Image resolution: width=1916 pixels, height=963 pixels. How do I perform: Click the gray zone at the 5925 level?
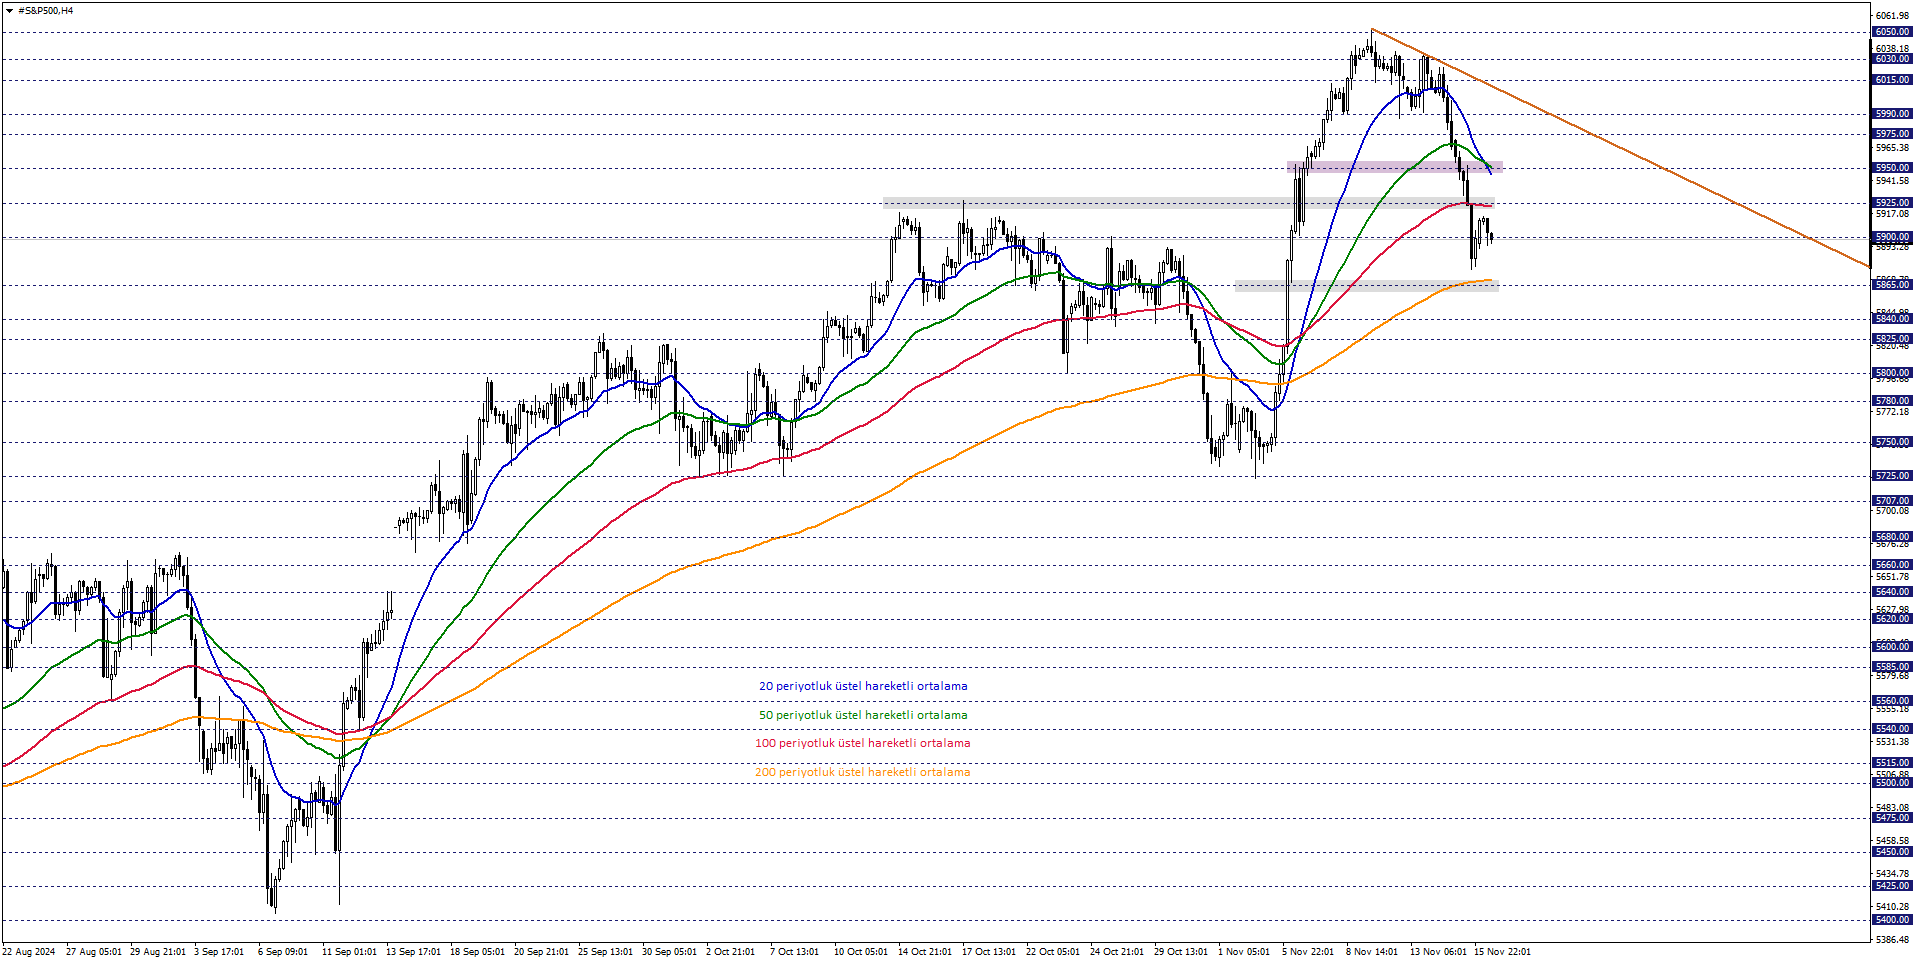(1188, 203)
